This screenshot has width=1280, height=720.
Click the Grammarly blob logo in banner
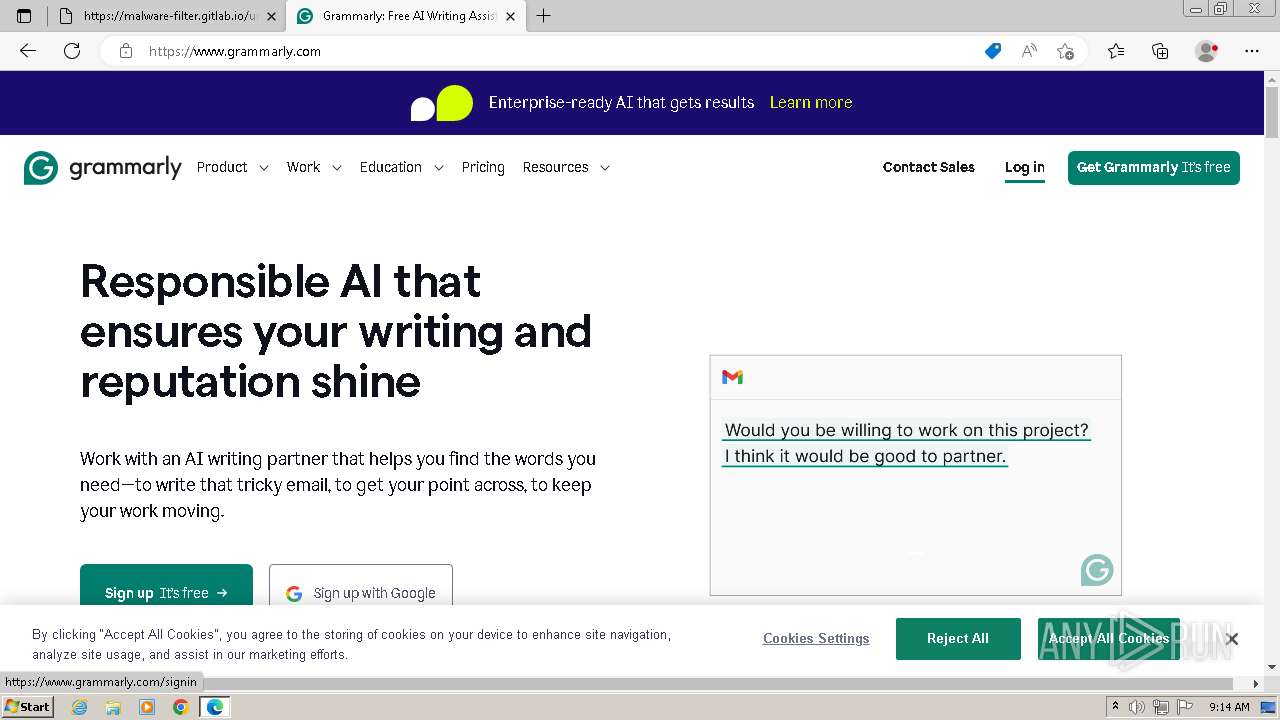point(442,103)
